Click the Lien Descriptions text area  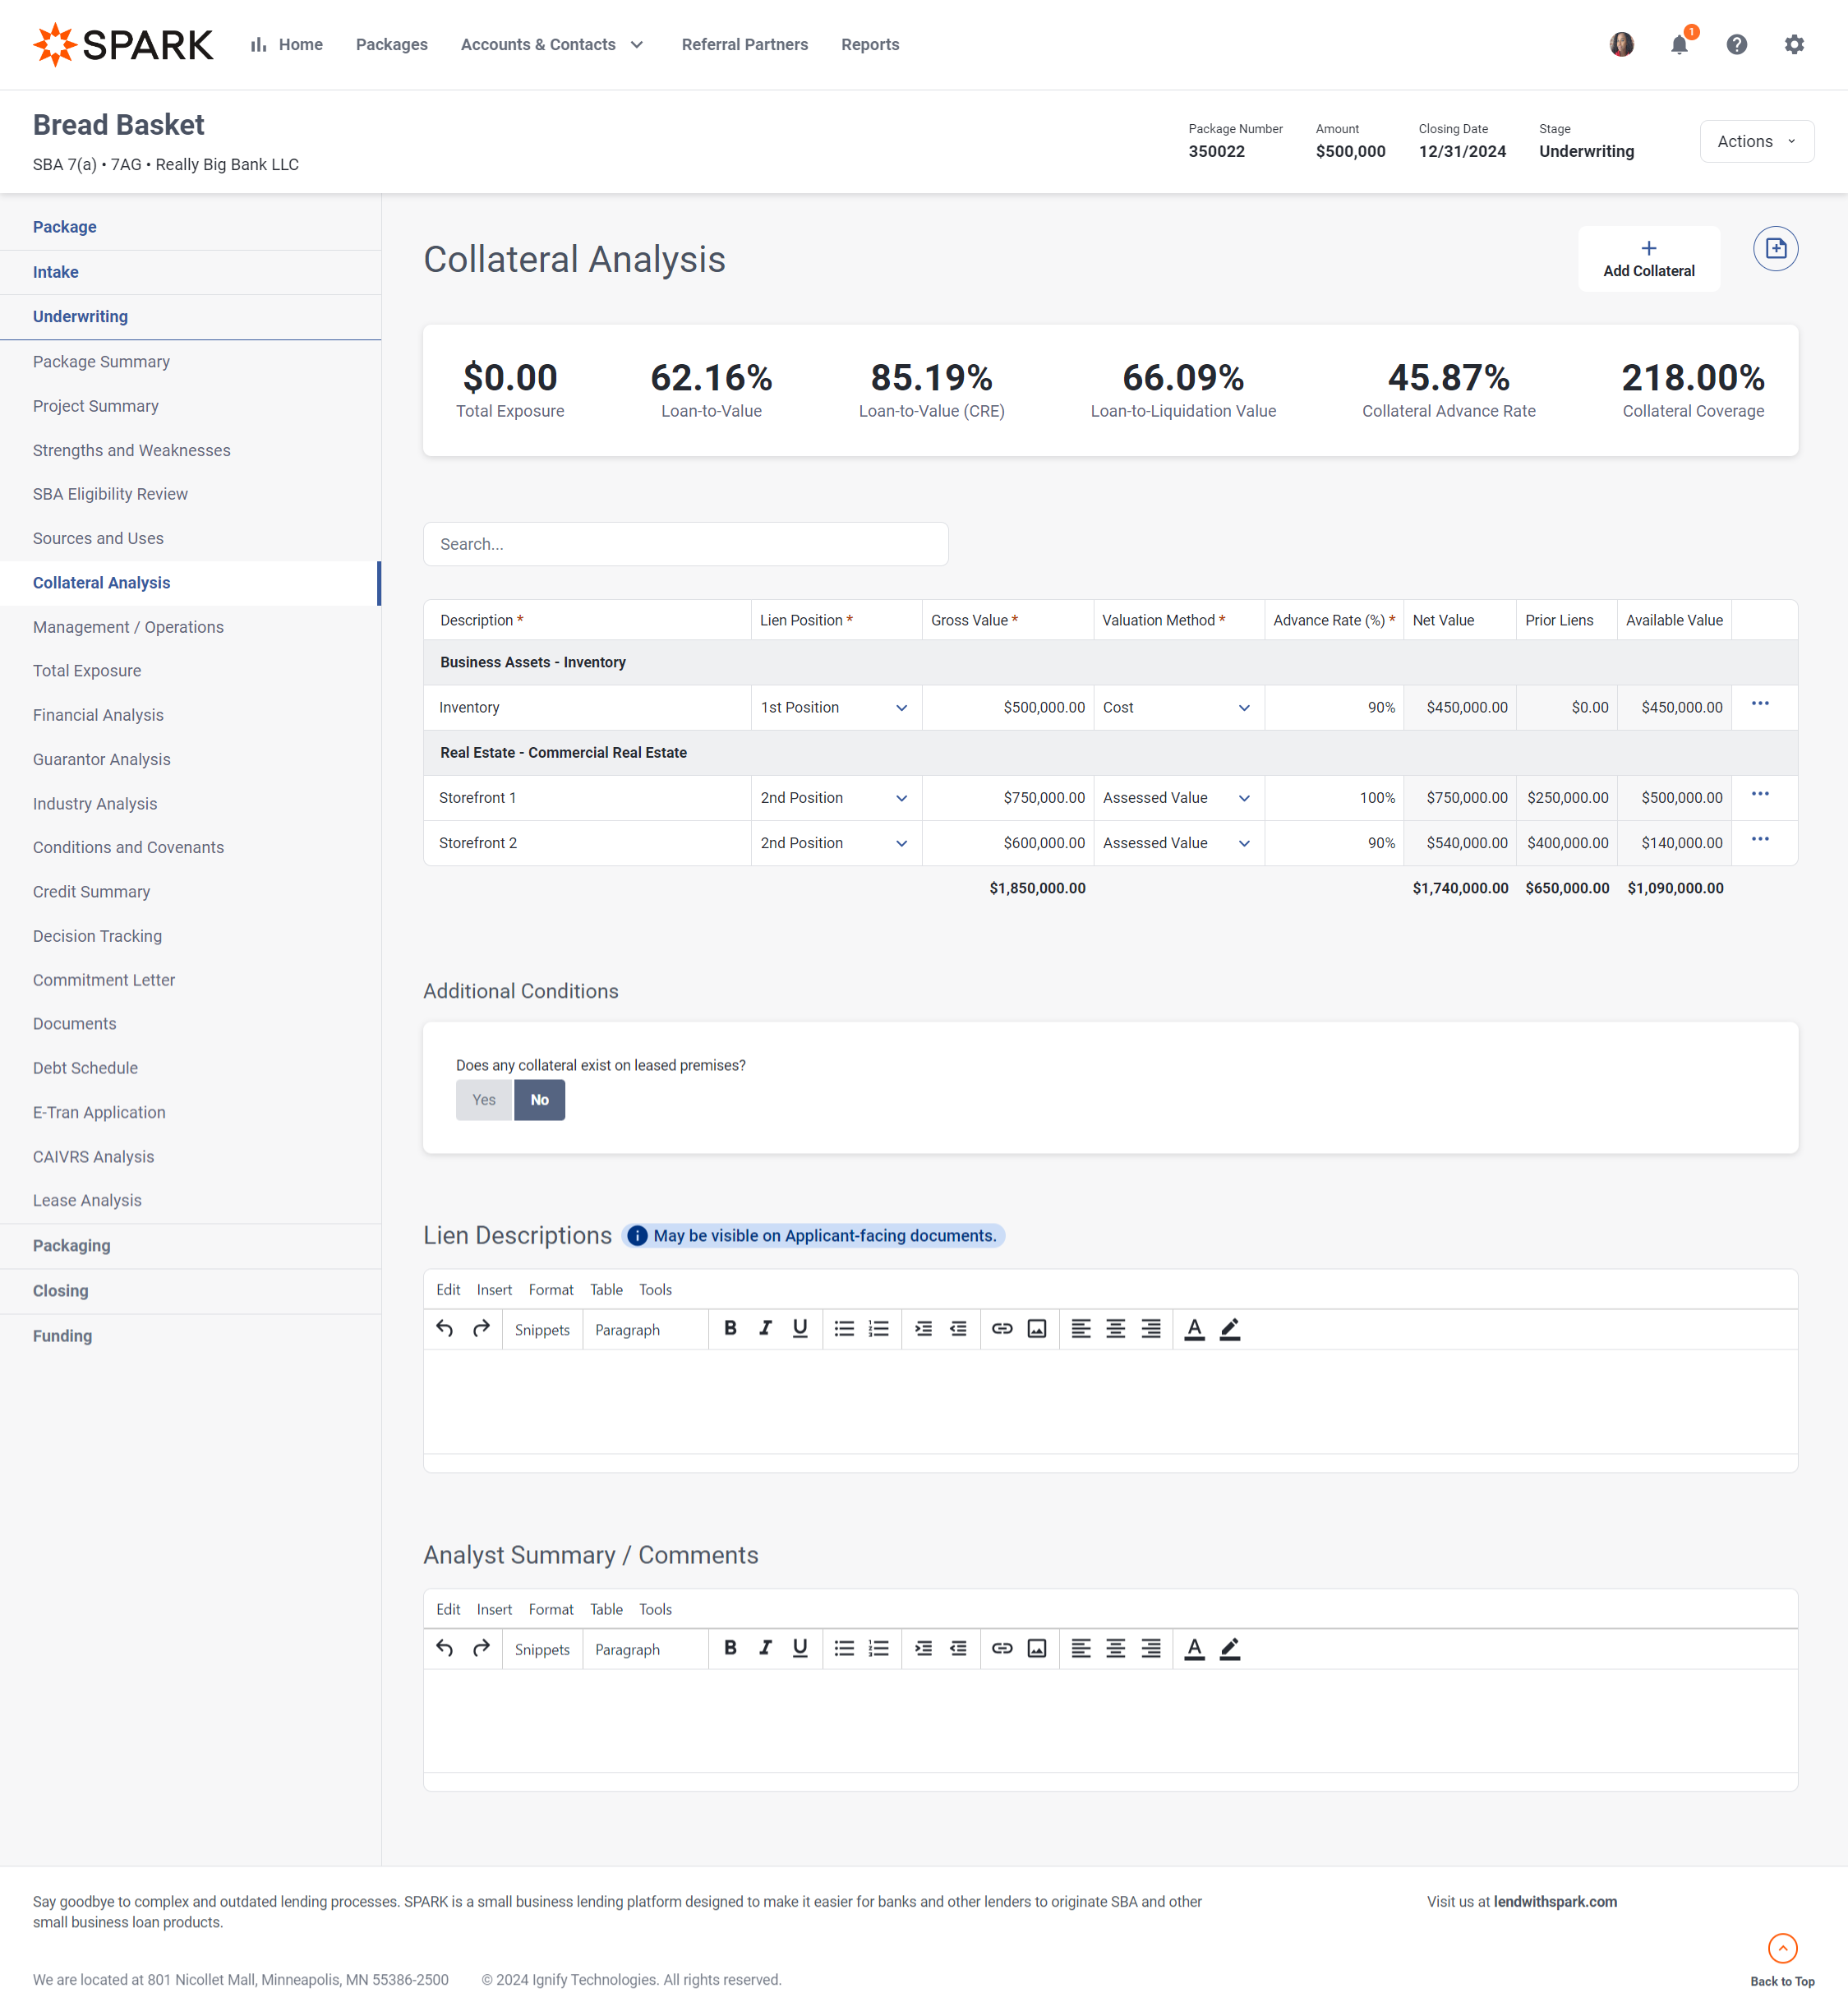point(1110,1402)
